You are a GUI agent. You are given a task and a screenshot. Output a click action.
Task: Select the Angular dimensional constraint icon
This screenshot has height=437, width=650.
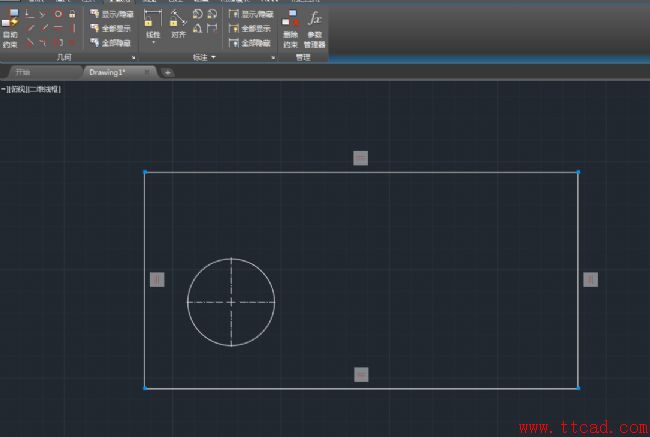click(x=198, y=28)
